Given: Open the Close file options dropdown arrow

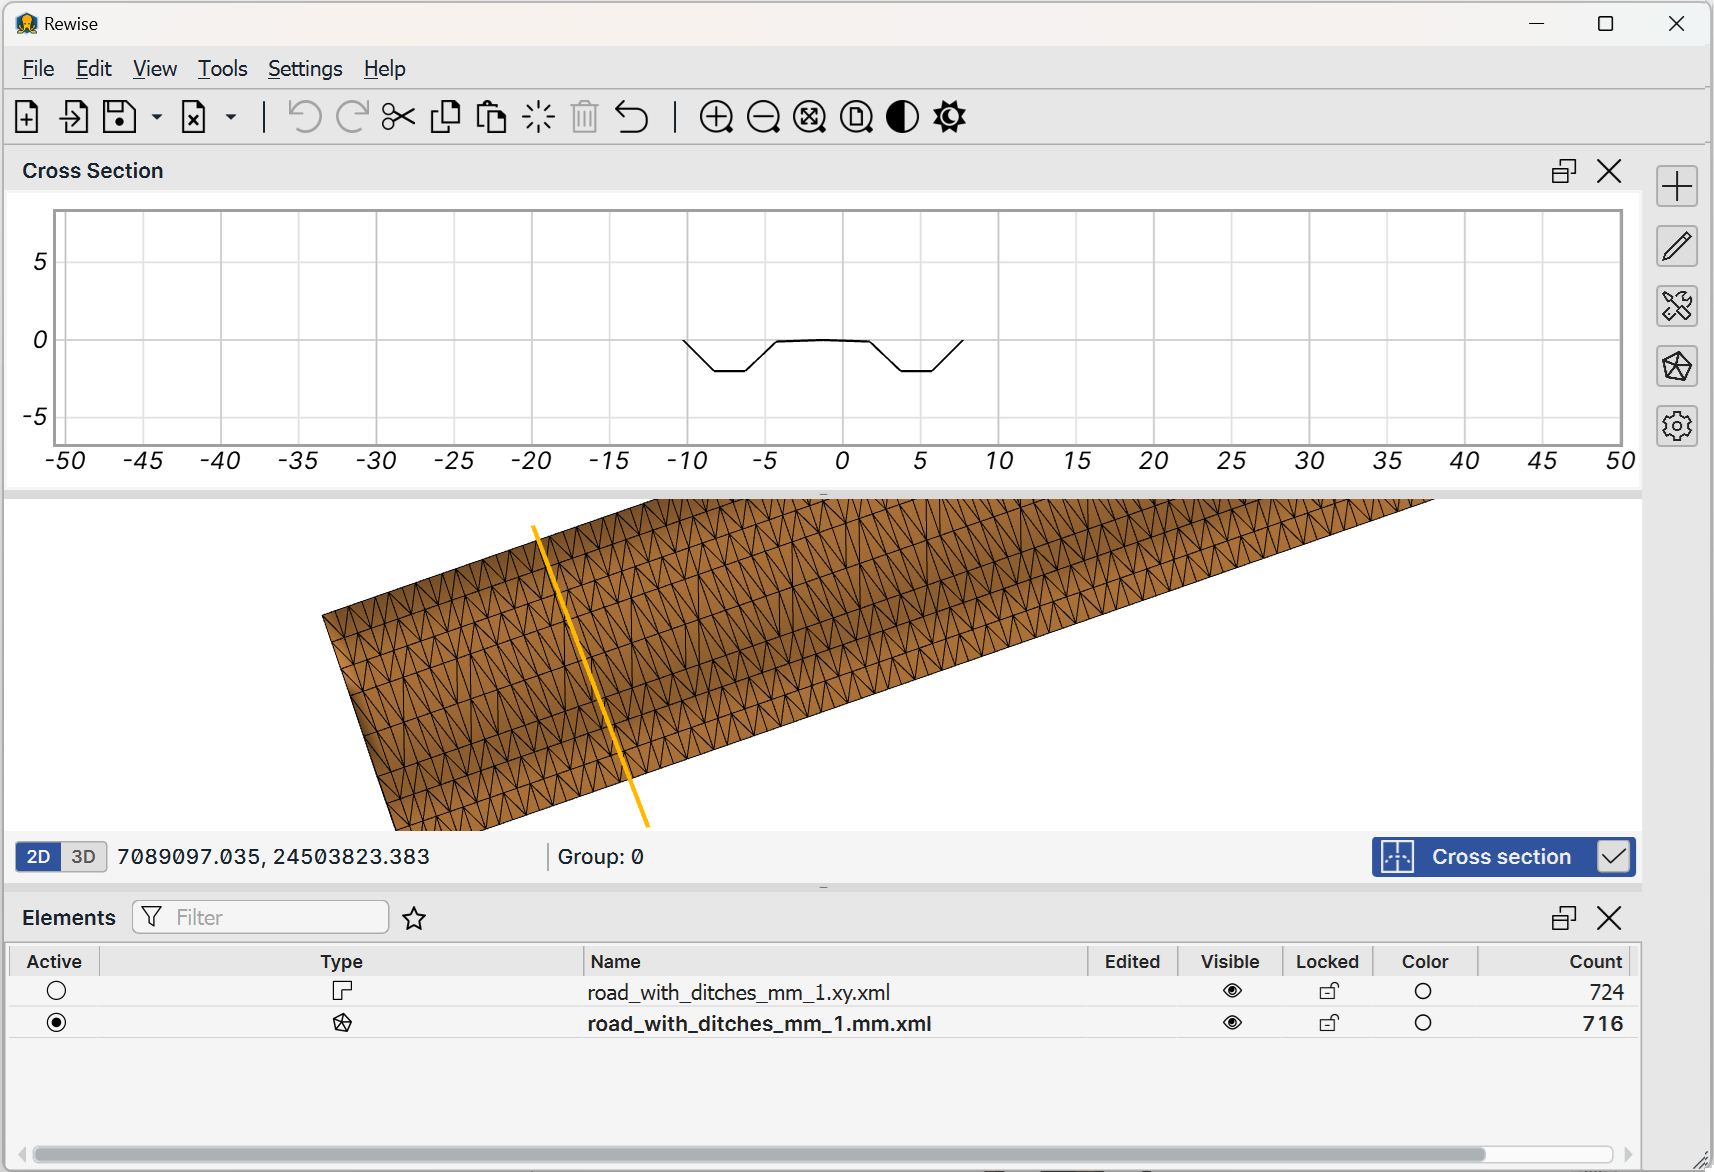Looking at the screenshot, I should 231,117.
